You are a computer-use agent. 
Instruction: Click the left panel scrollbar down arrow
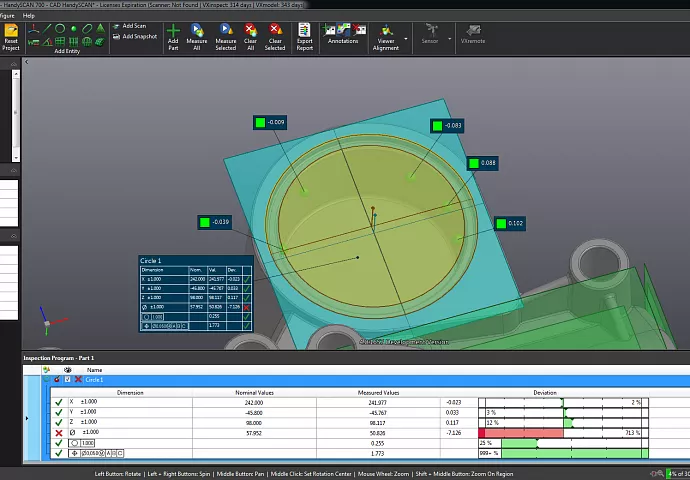[16, 158]
